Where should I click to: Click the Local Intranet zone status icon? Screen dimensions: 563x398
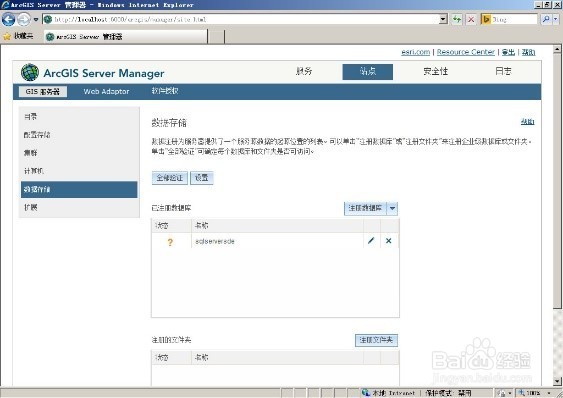366,393
